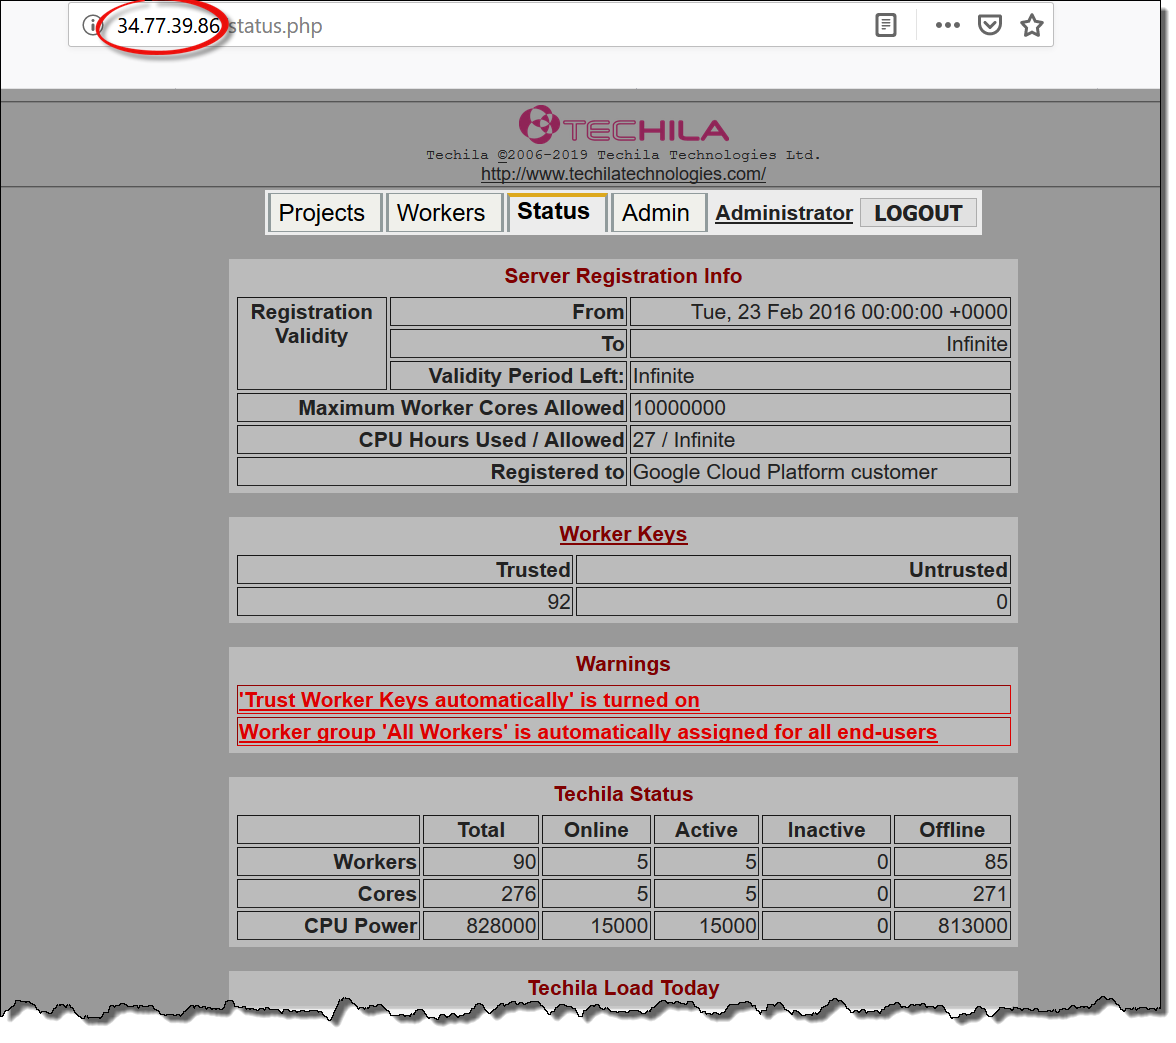
Task: Save page with the Pocket icon
Action: [990, 26]
